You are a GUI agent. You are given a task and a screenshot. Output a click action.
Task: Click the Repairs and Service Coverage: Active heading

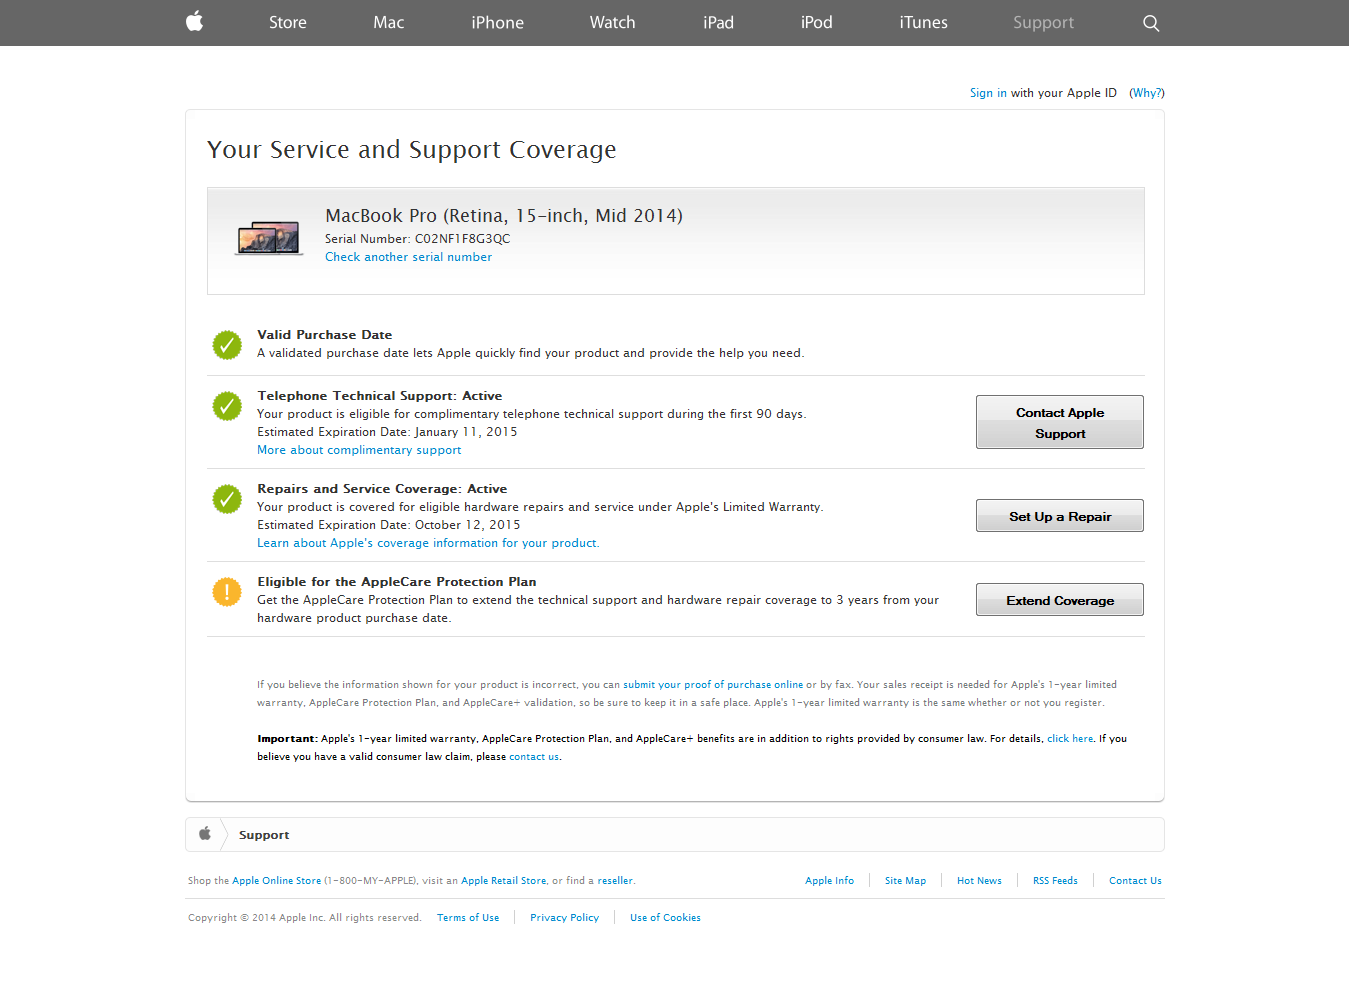coord(382,489)
